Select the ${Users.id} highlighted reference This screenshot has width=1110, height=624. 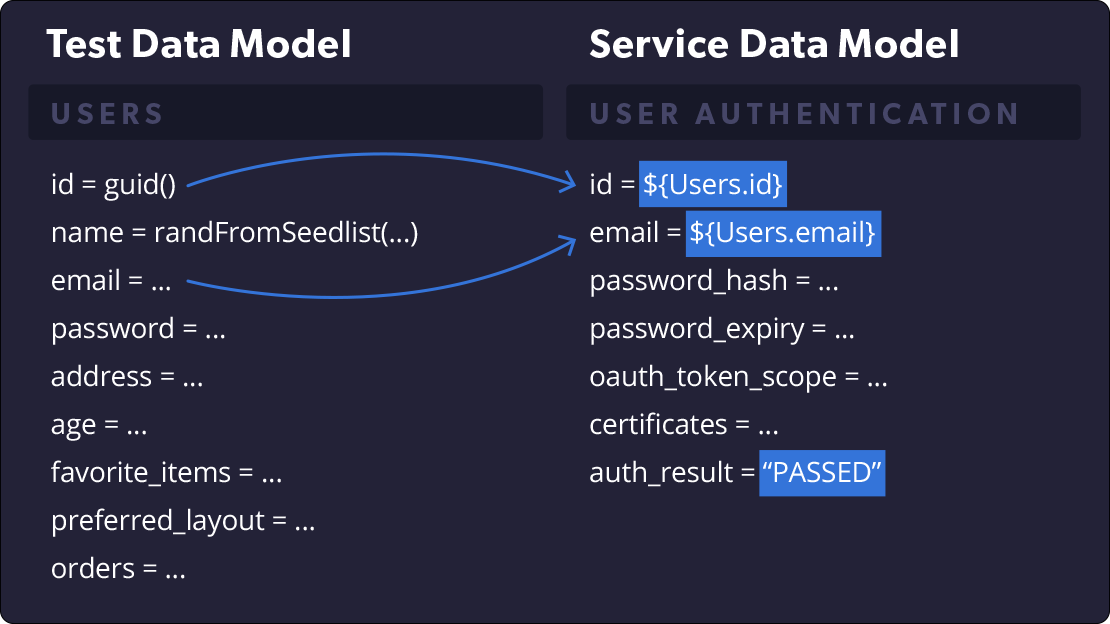click(713, 184)
